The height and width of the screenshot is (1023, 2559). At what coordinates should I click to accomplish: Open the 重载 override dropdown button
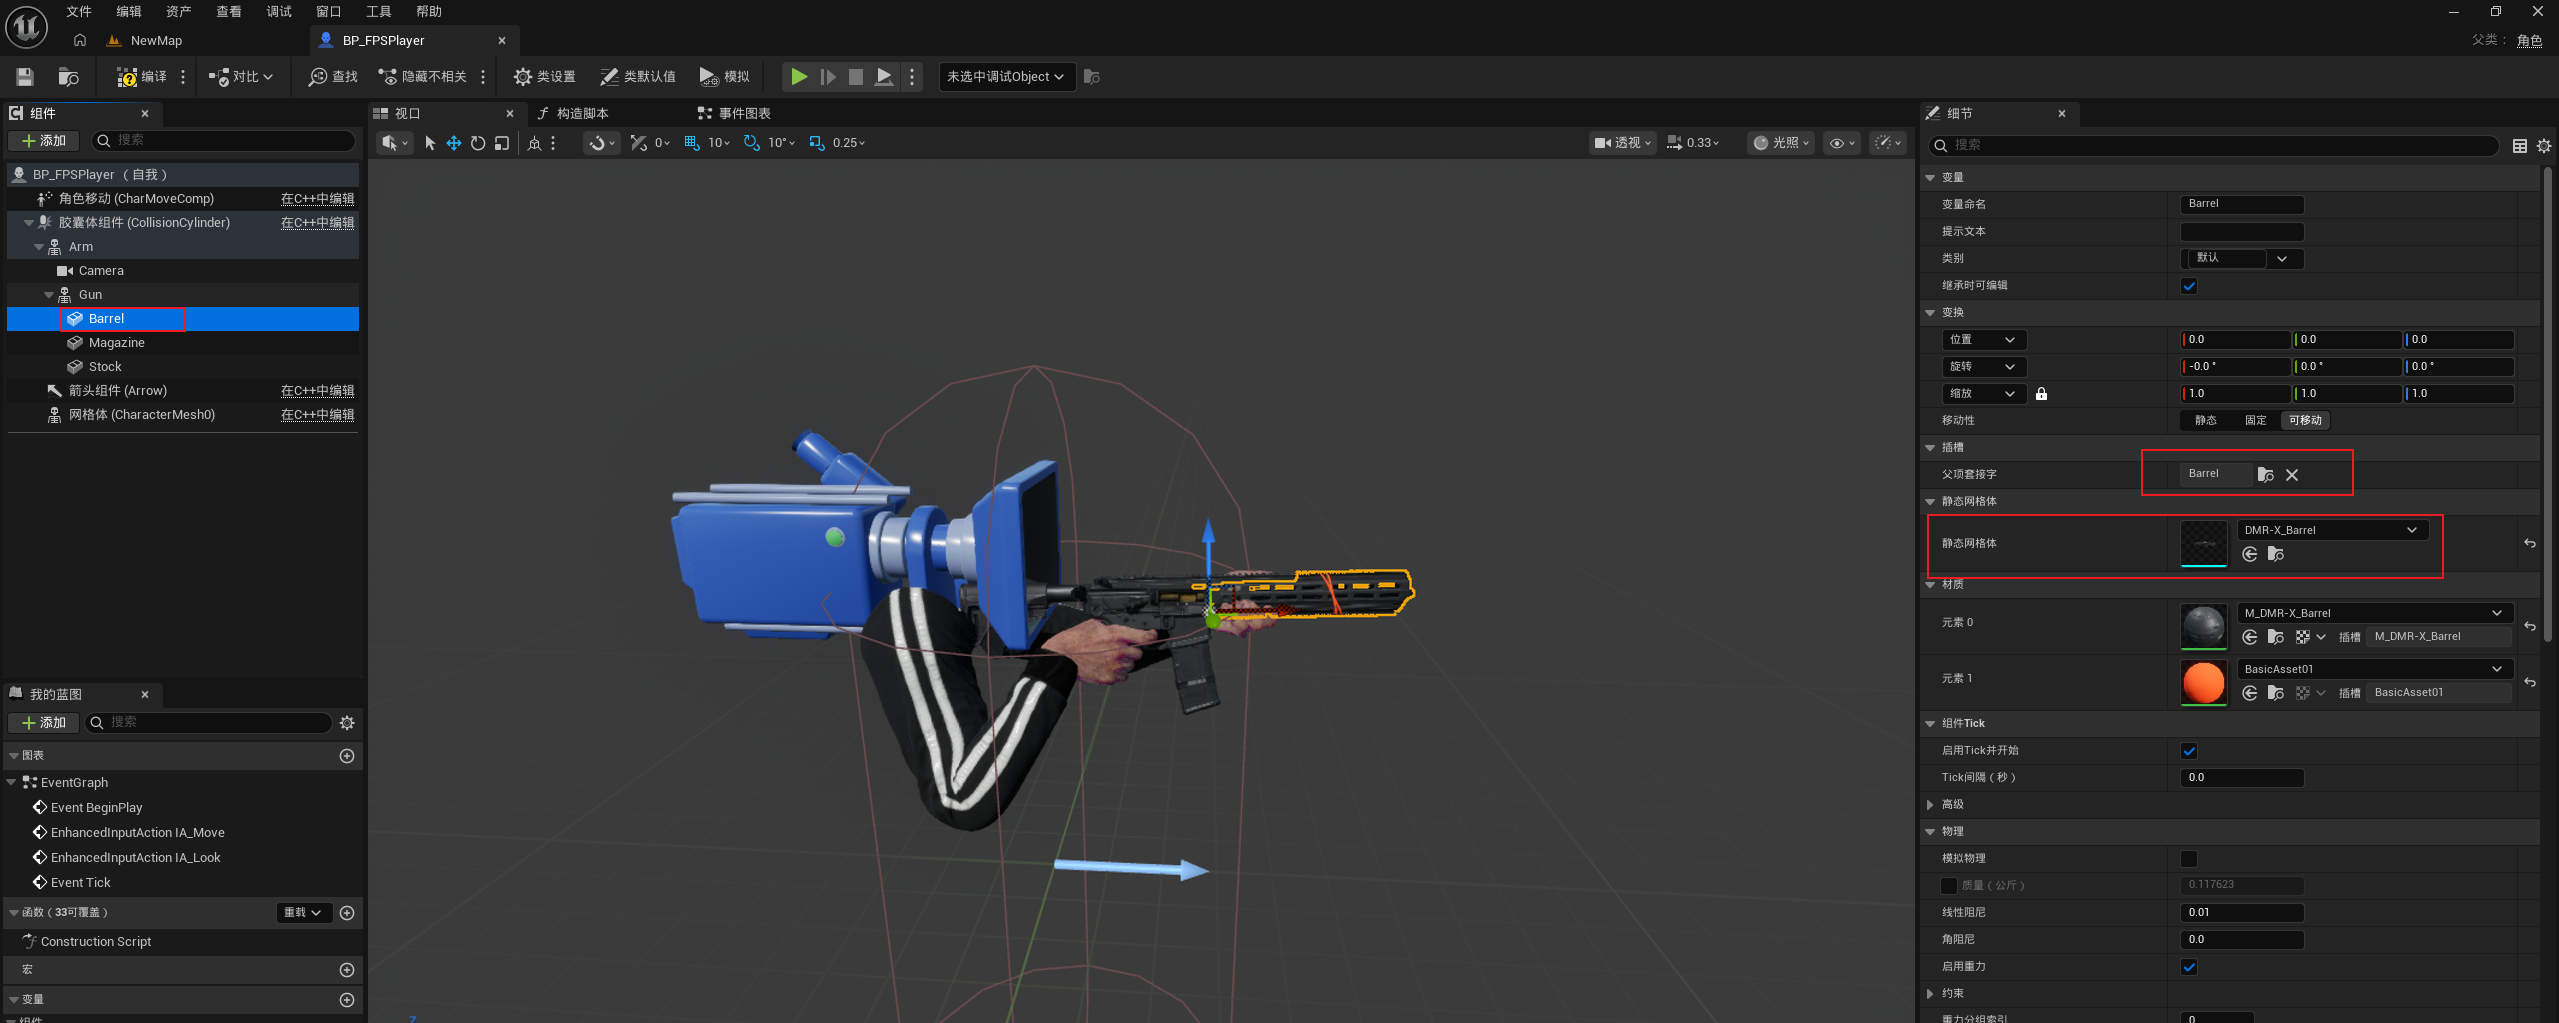(302, 913)
